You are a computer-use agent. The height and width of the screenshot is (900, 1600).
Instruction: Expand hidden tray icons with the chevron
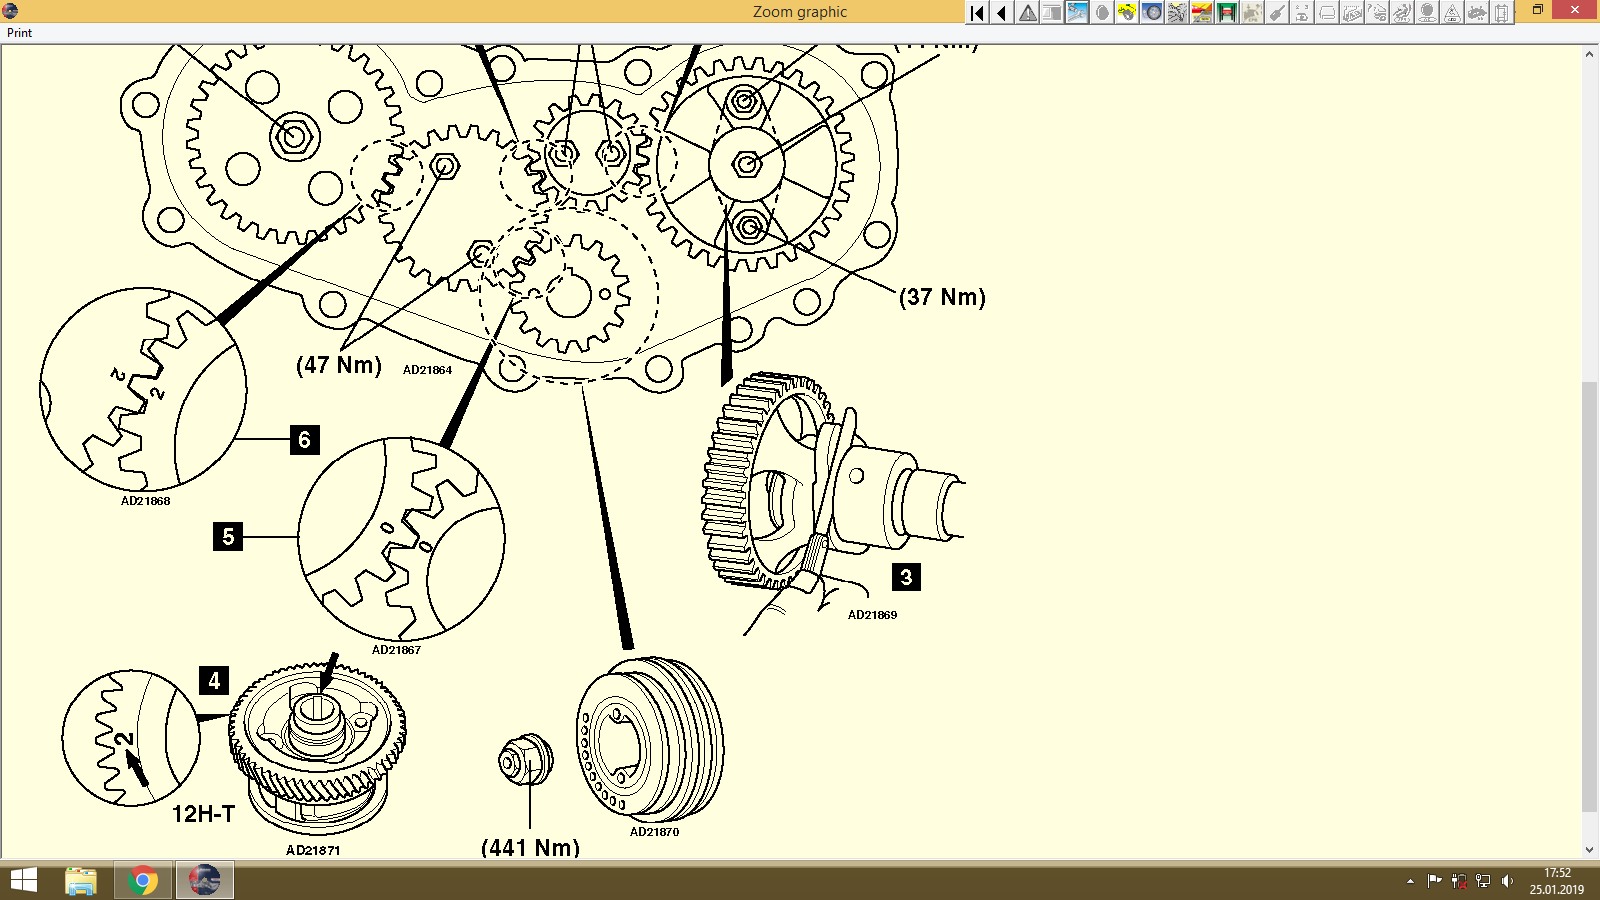[x=1411, y=881]
